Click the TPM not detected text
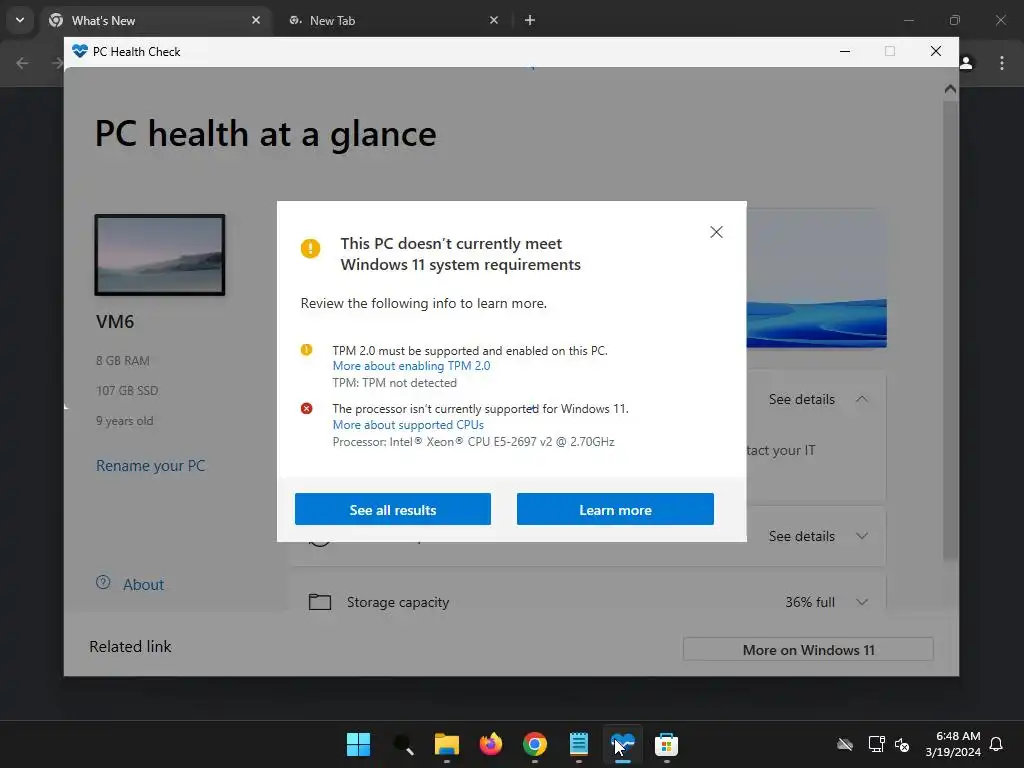This screenshot has height=768, width=1024. 394,383
